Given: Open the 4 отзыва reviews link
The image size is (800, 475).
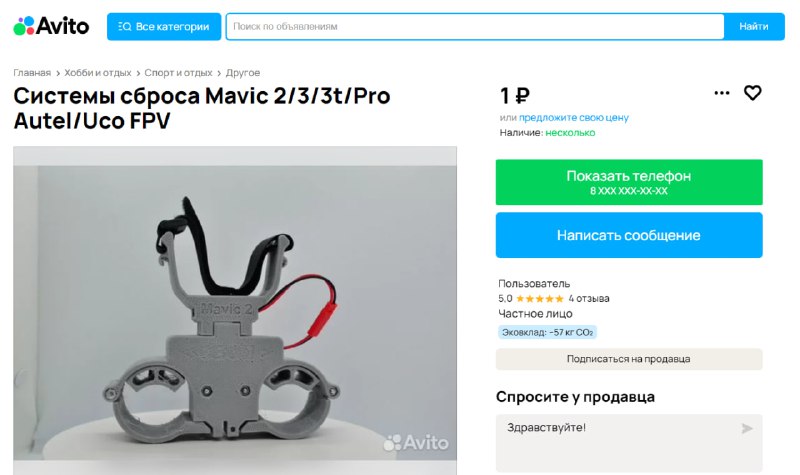Looking at the screenshot, I should coord(589,298).
